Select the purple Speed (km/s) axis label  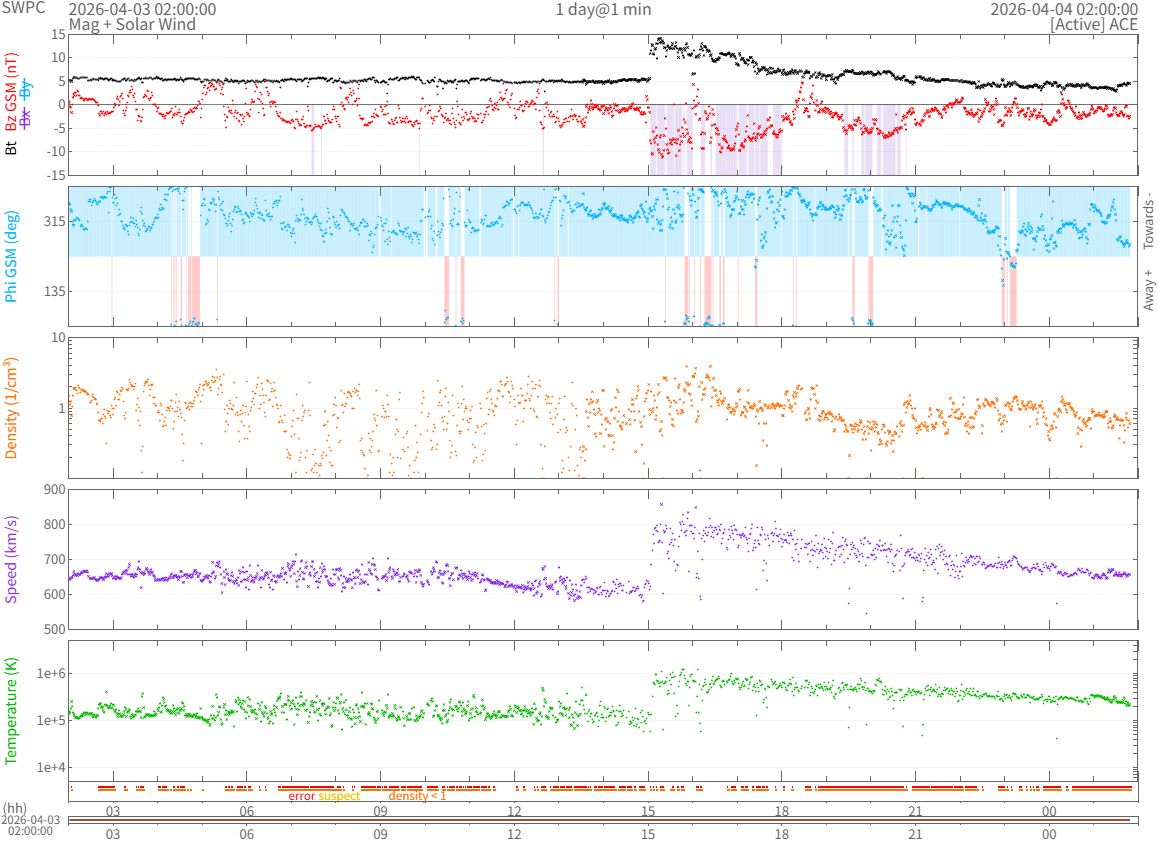click(x=12, y=559)
